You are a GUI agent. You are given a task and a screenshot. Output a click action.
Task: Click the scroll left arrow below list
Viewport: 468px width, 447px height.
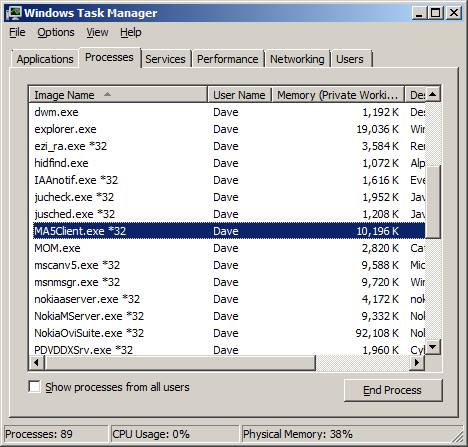(36, 362)
